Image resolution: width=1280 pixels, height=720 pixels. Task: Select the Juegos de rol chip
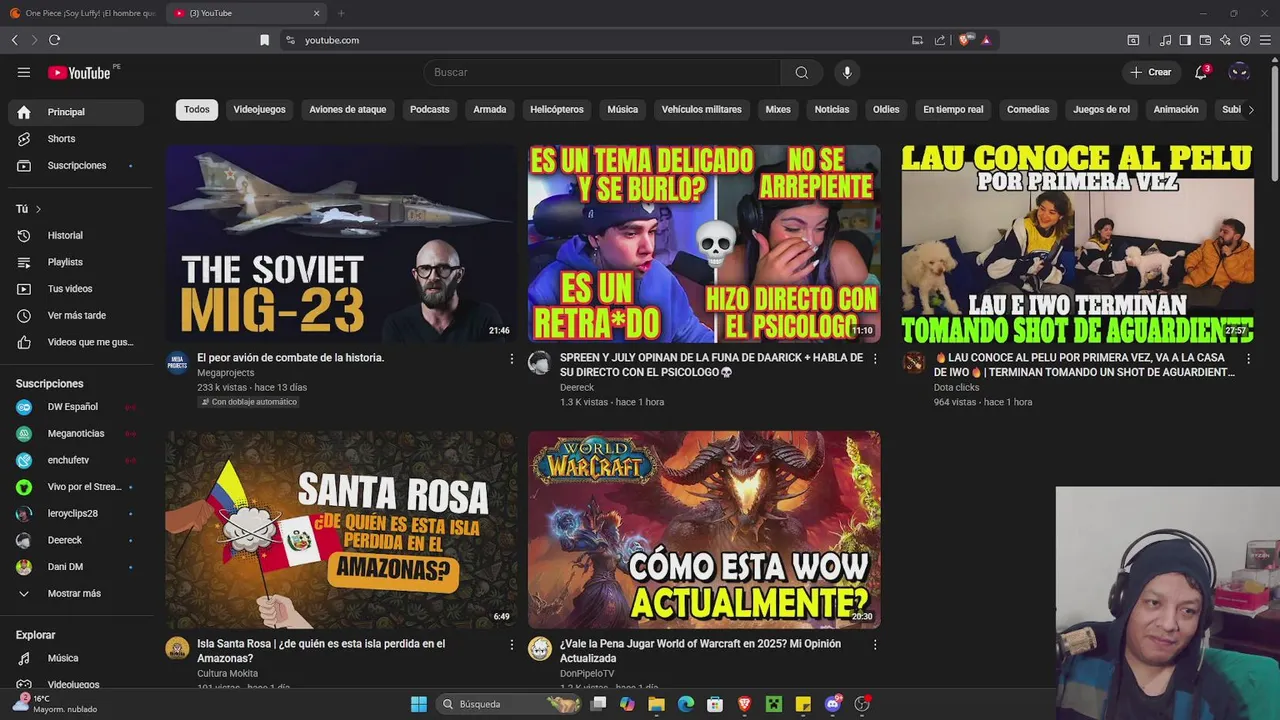click(1101, 109)
